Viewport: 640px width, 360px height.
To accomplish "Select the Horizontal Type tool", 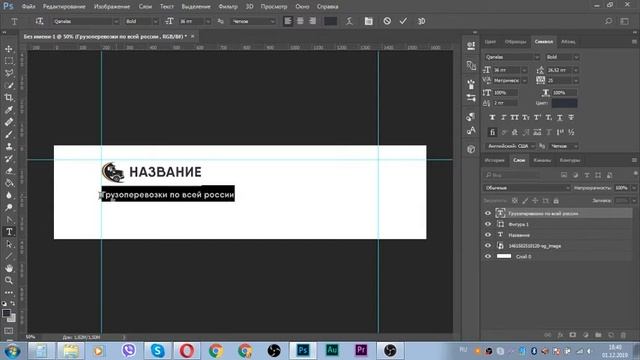I will (x=9, y=232).
